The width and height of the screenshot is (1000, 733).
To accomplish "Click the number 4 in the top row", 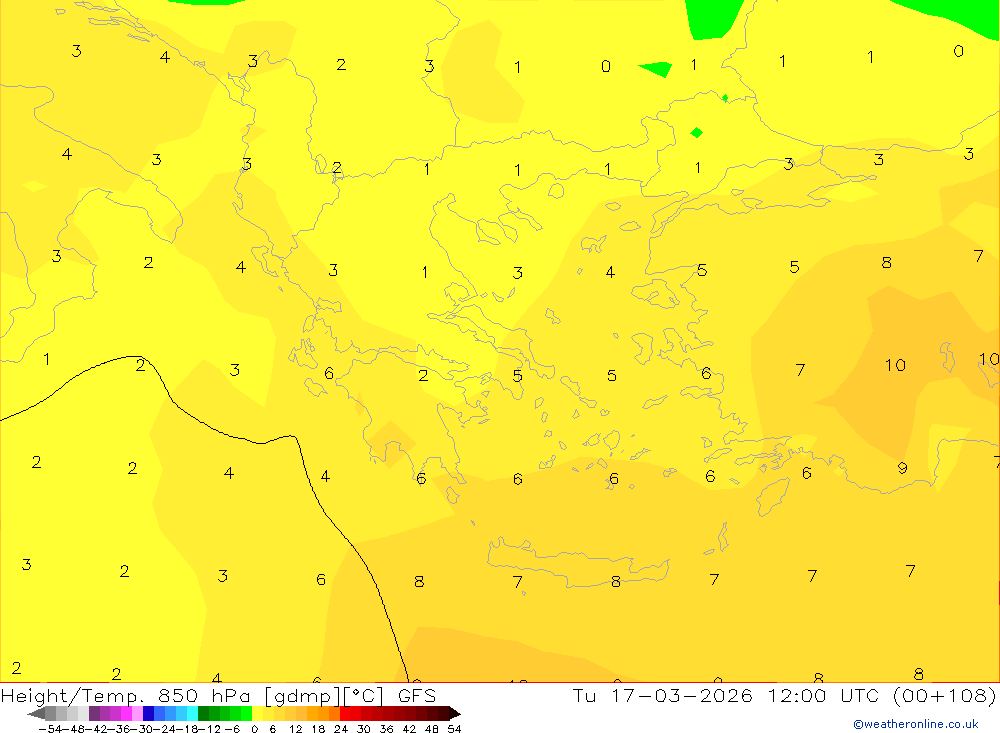I will point(165,57).
